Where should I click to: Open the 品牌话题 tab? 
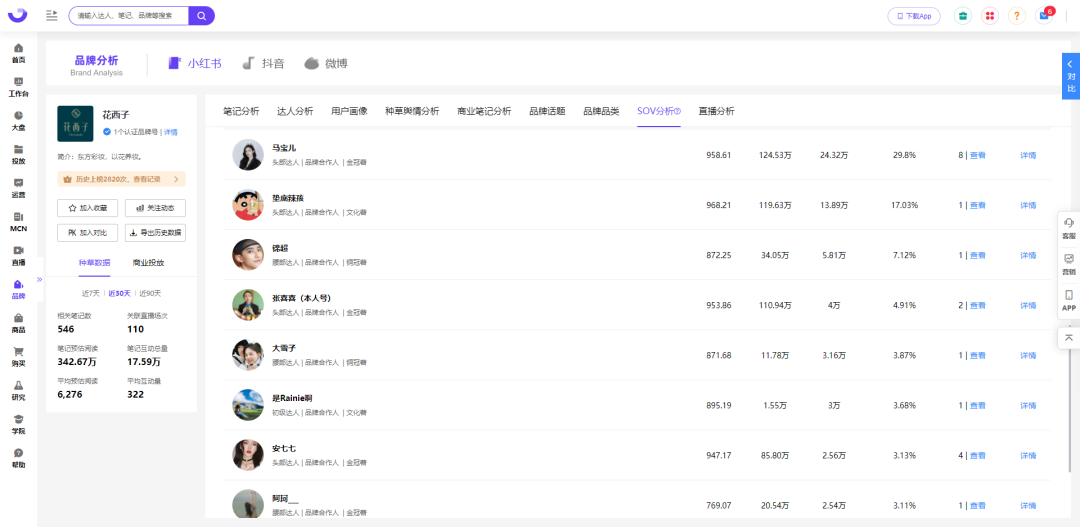[x=547, y=111]
